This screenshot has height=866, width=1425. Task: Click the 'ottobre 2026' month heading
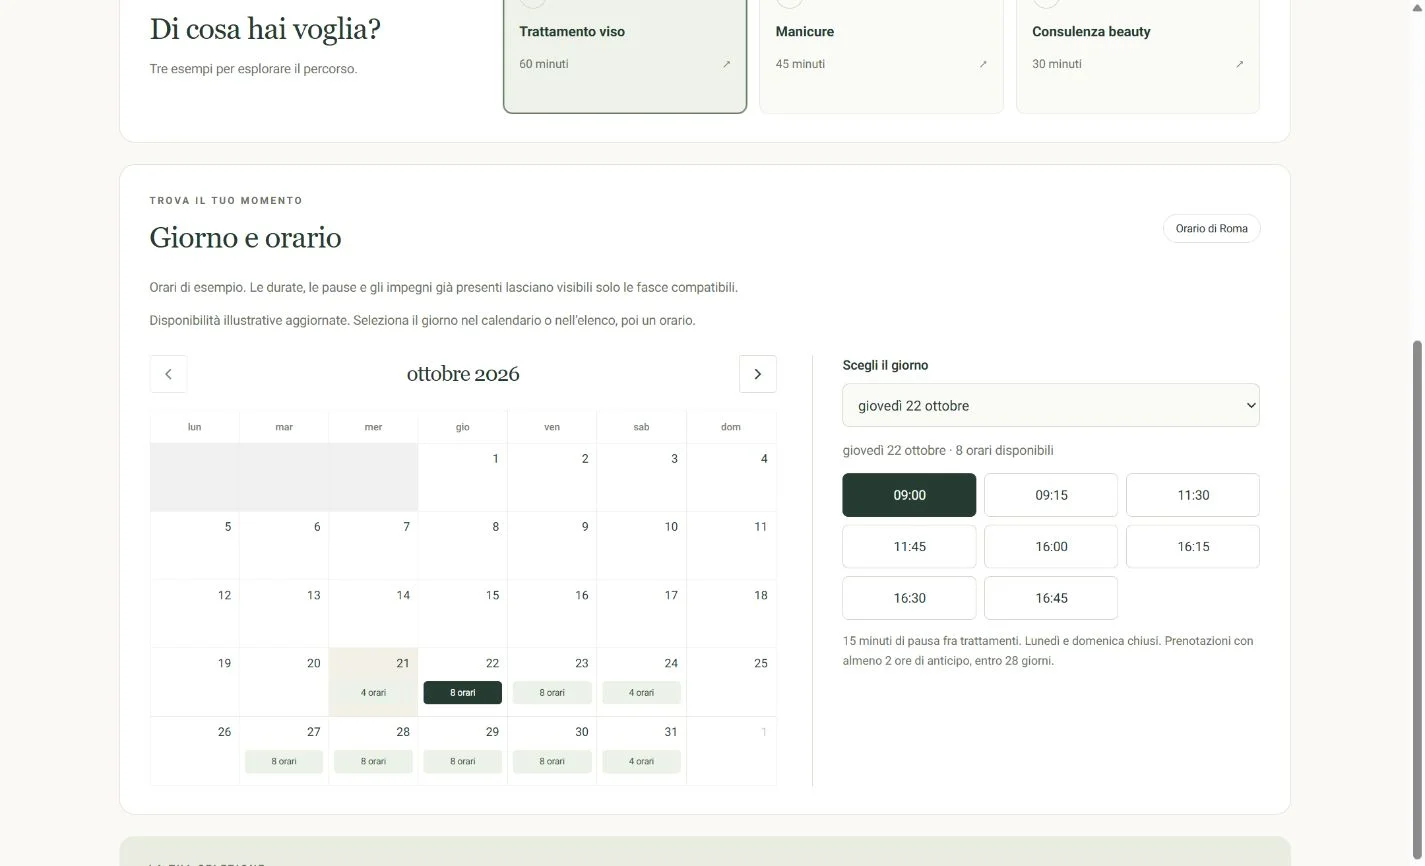click(x=463, y=374)
